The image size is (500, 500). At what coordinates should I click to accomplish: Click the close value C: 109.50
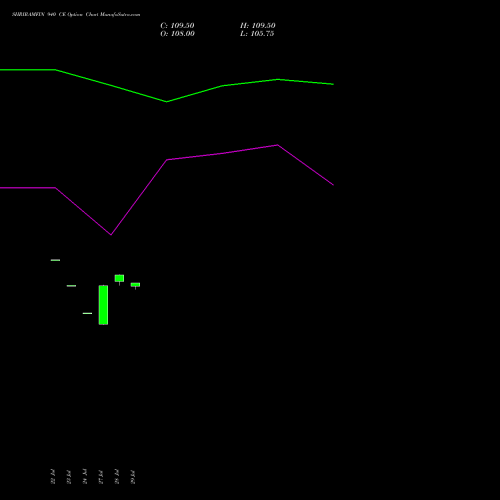click(177, 26)
